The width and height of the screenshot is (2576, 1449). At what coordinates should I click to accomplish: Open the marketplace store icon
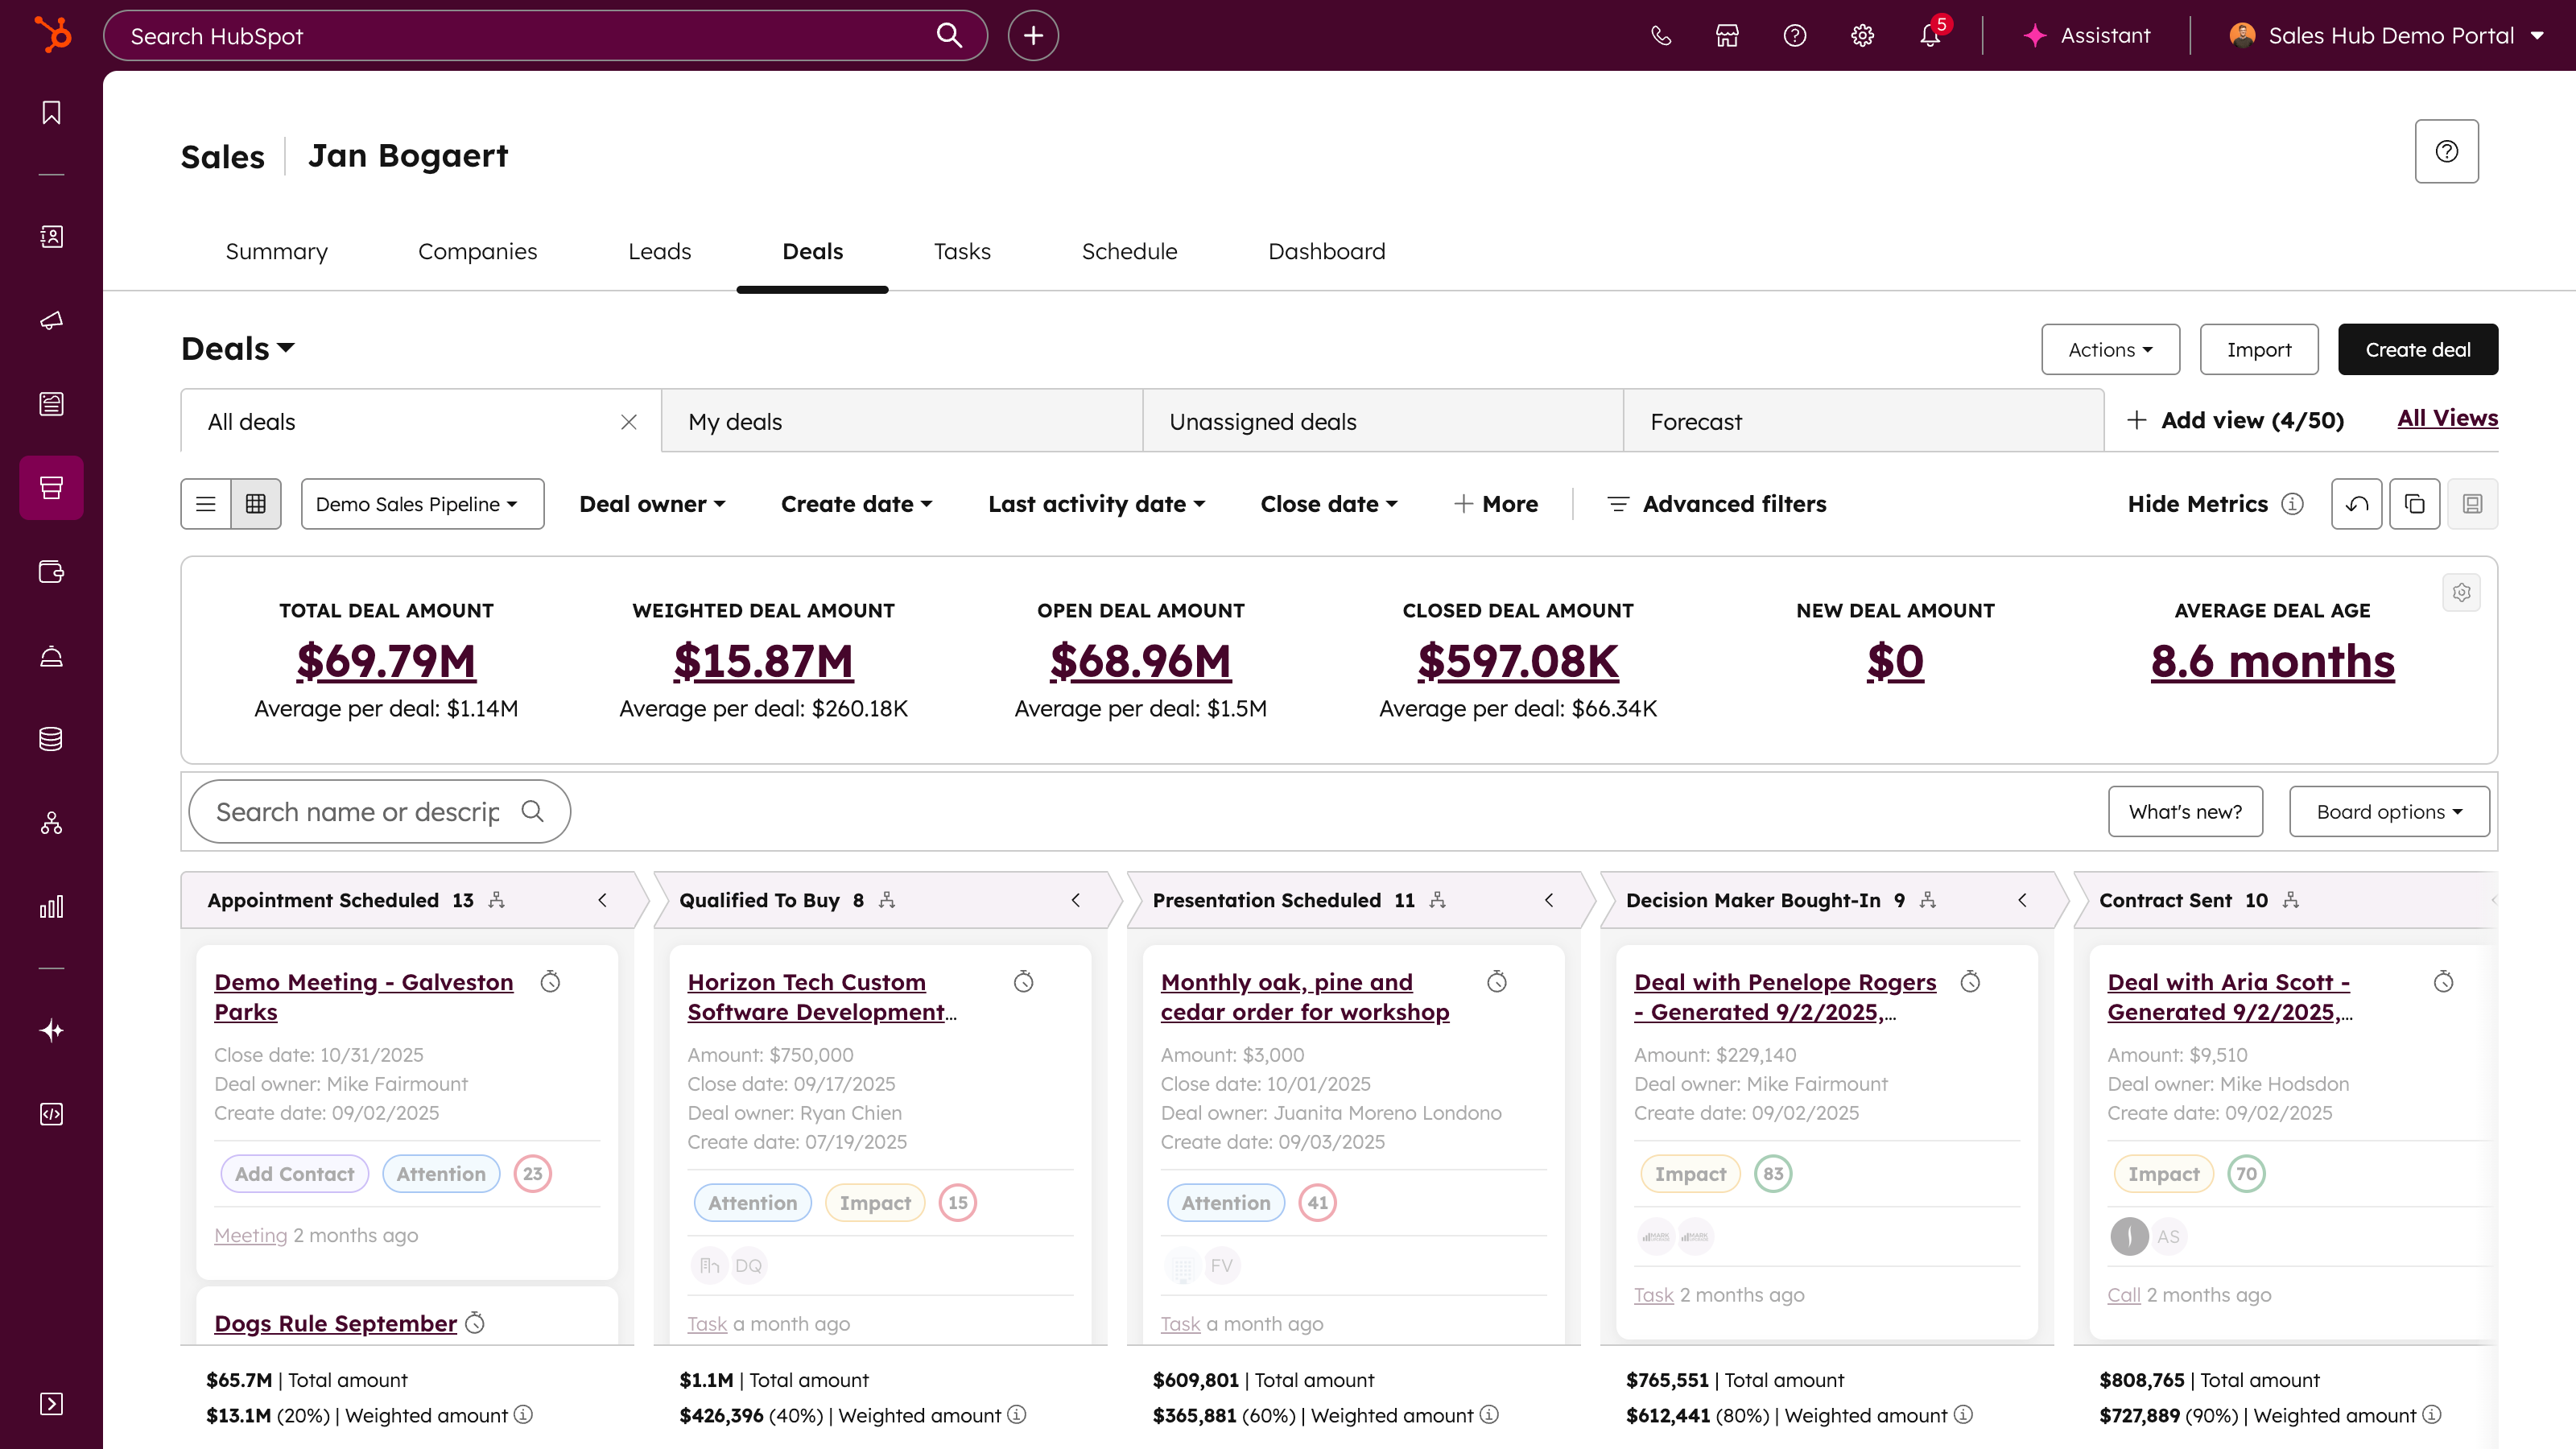(1727, 36)
